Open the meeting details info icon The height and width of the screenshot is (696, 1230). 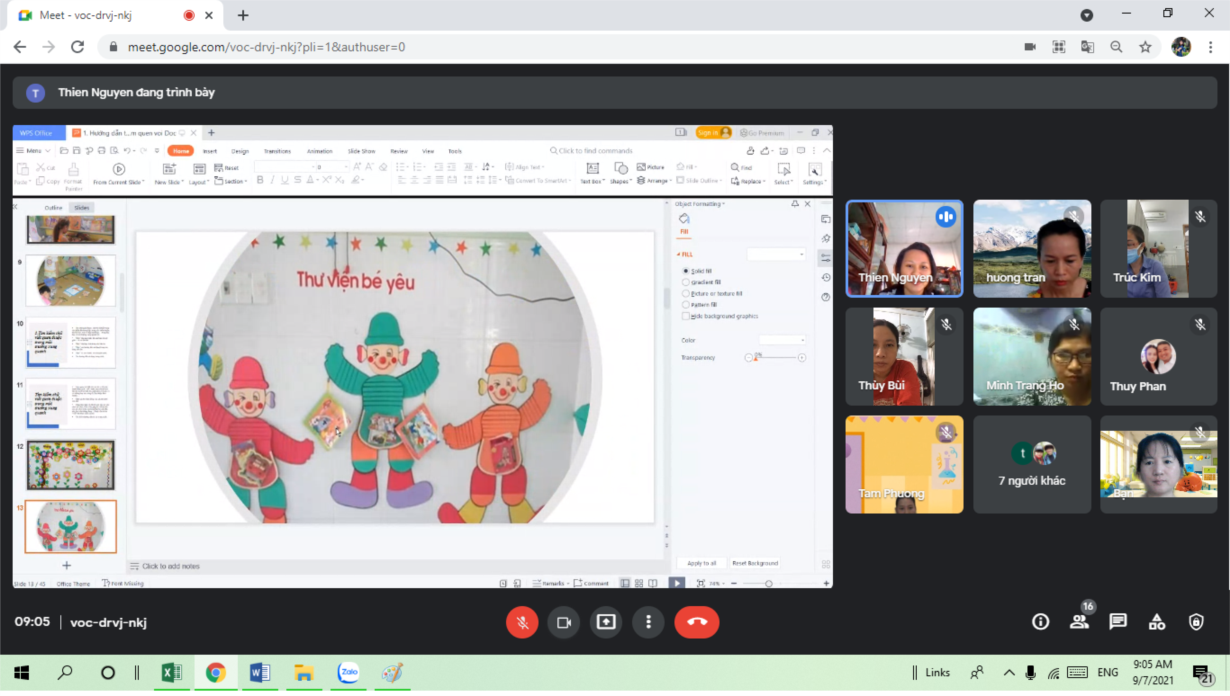(x=1041, y=622)
